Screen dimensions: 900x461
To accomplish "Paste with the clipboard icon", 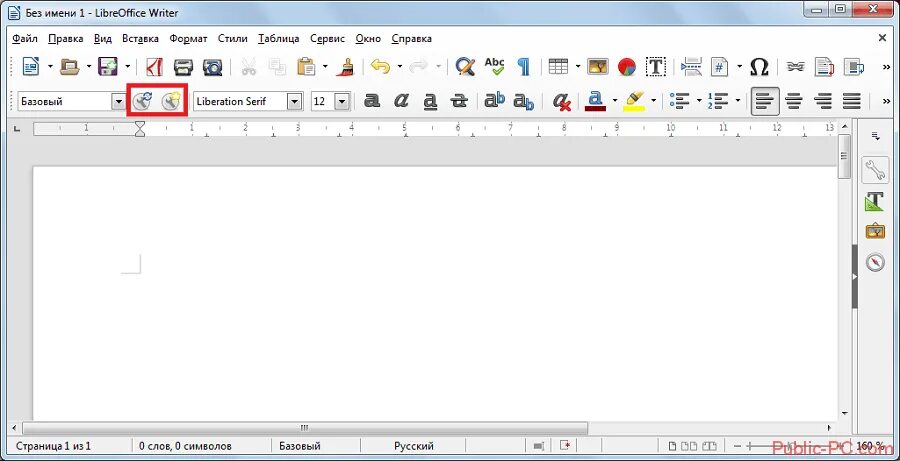I will point(306,67).
